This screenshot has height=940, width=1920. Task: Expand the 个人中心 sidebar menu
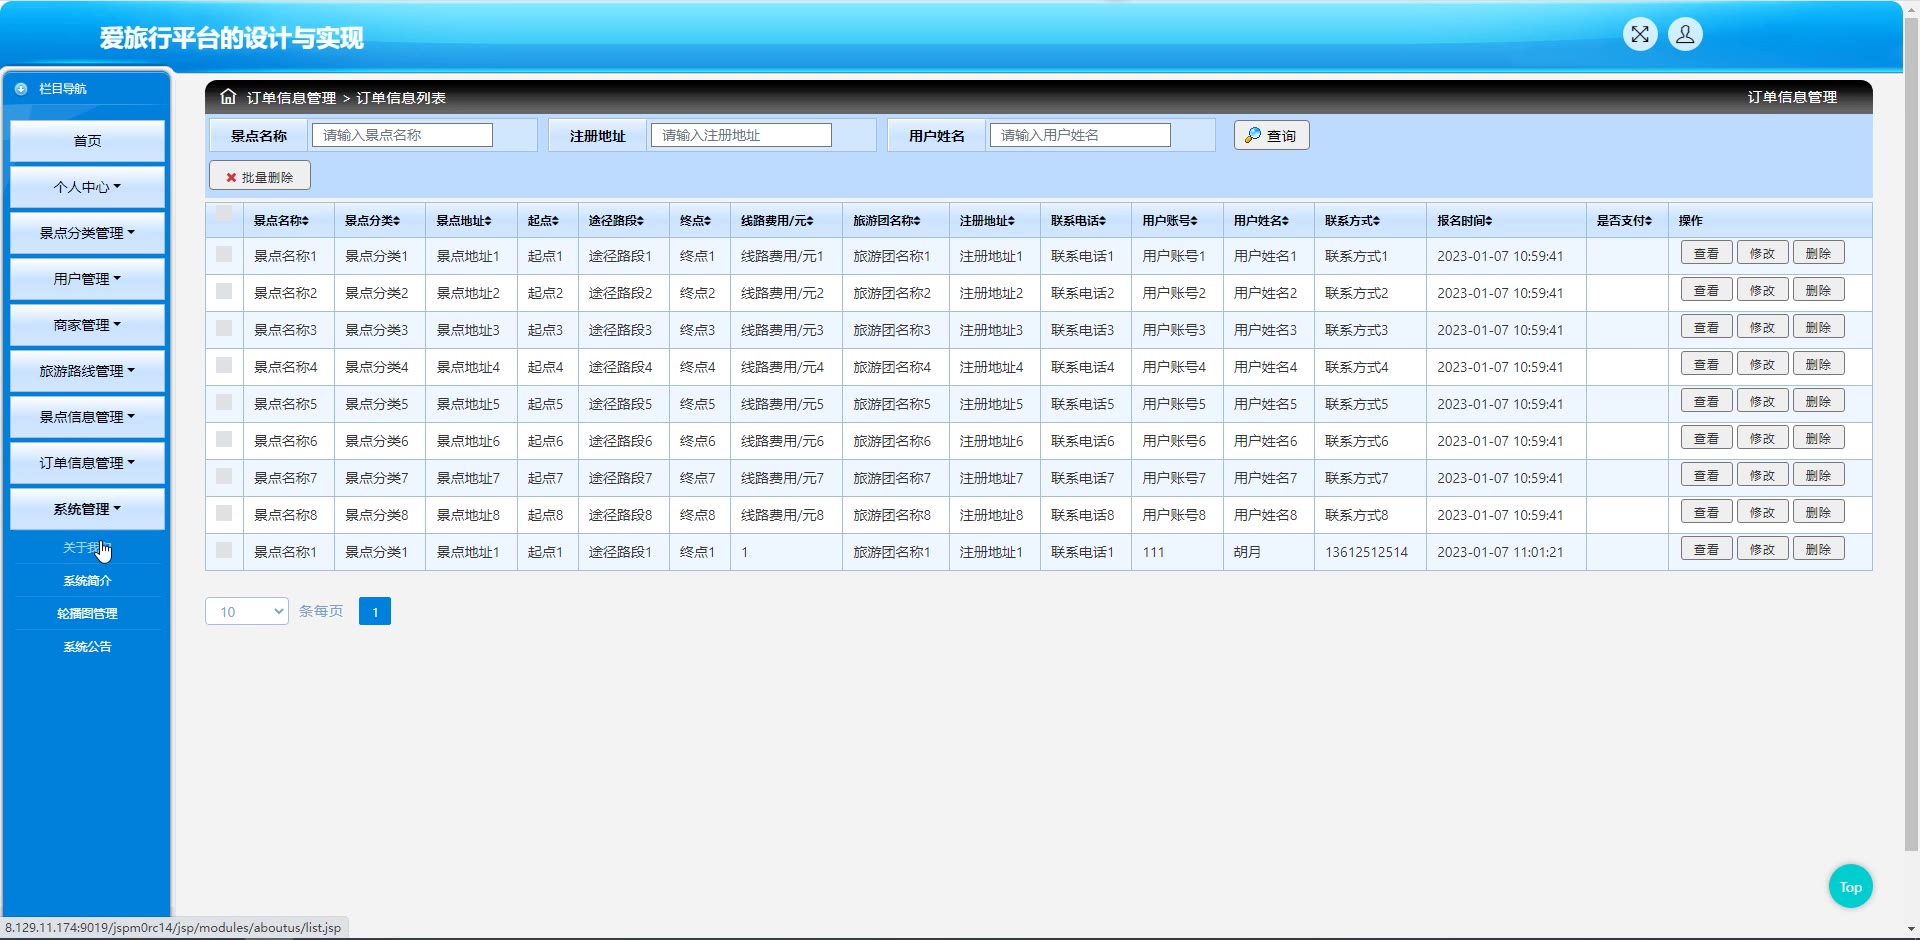87,187
